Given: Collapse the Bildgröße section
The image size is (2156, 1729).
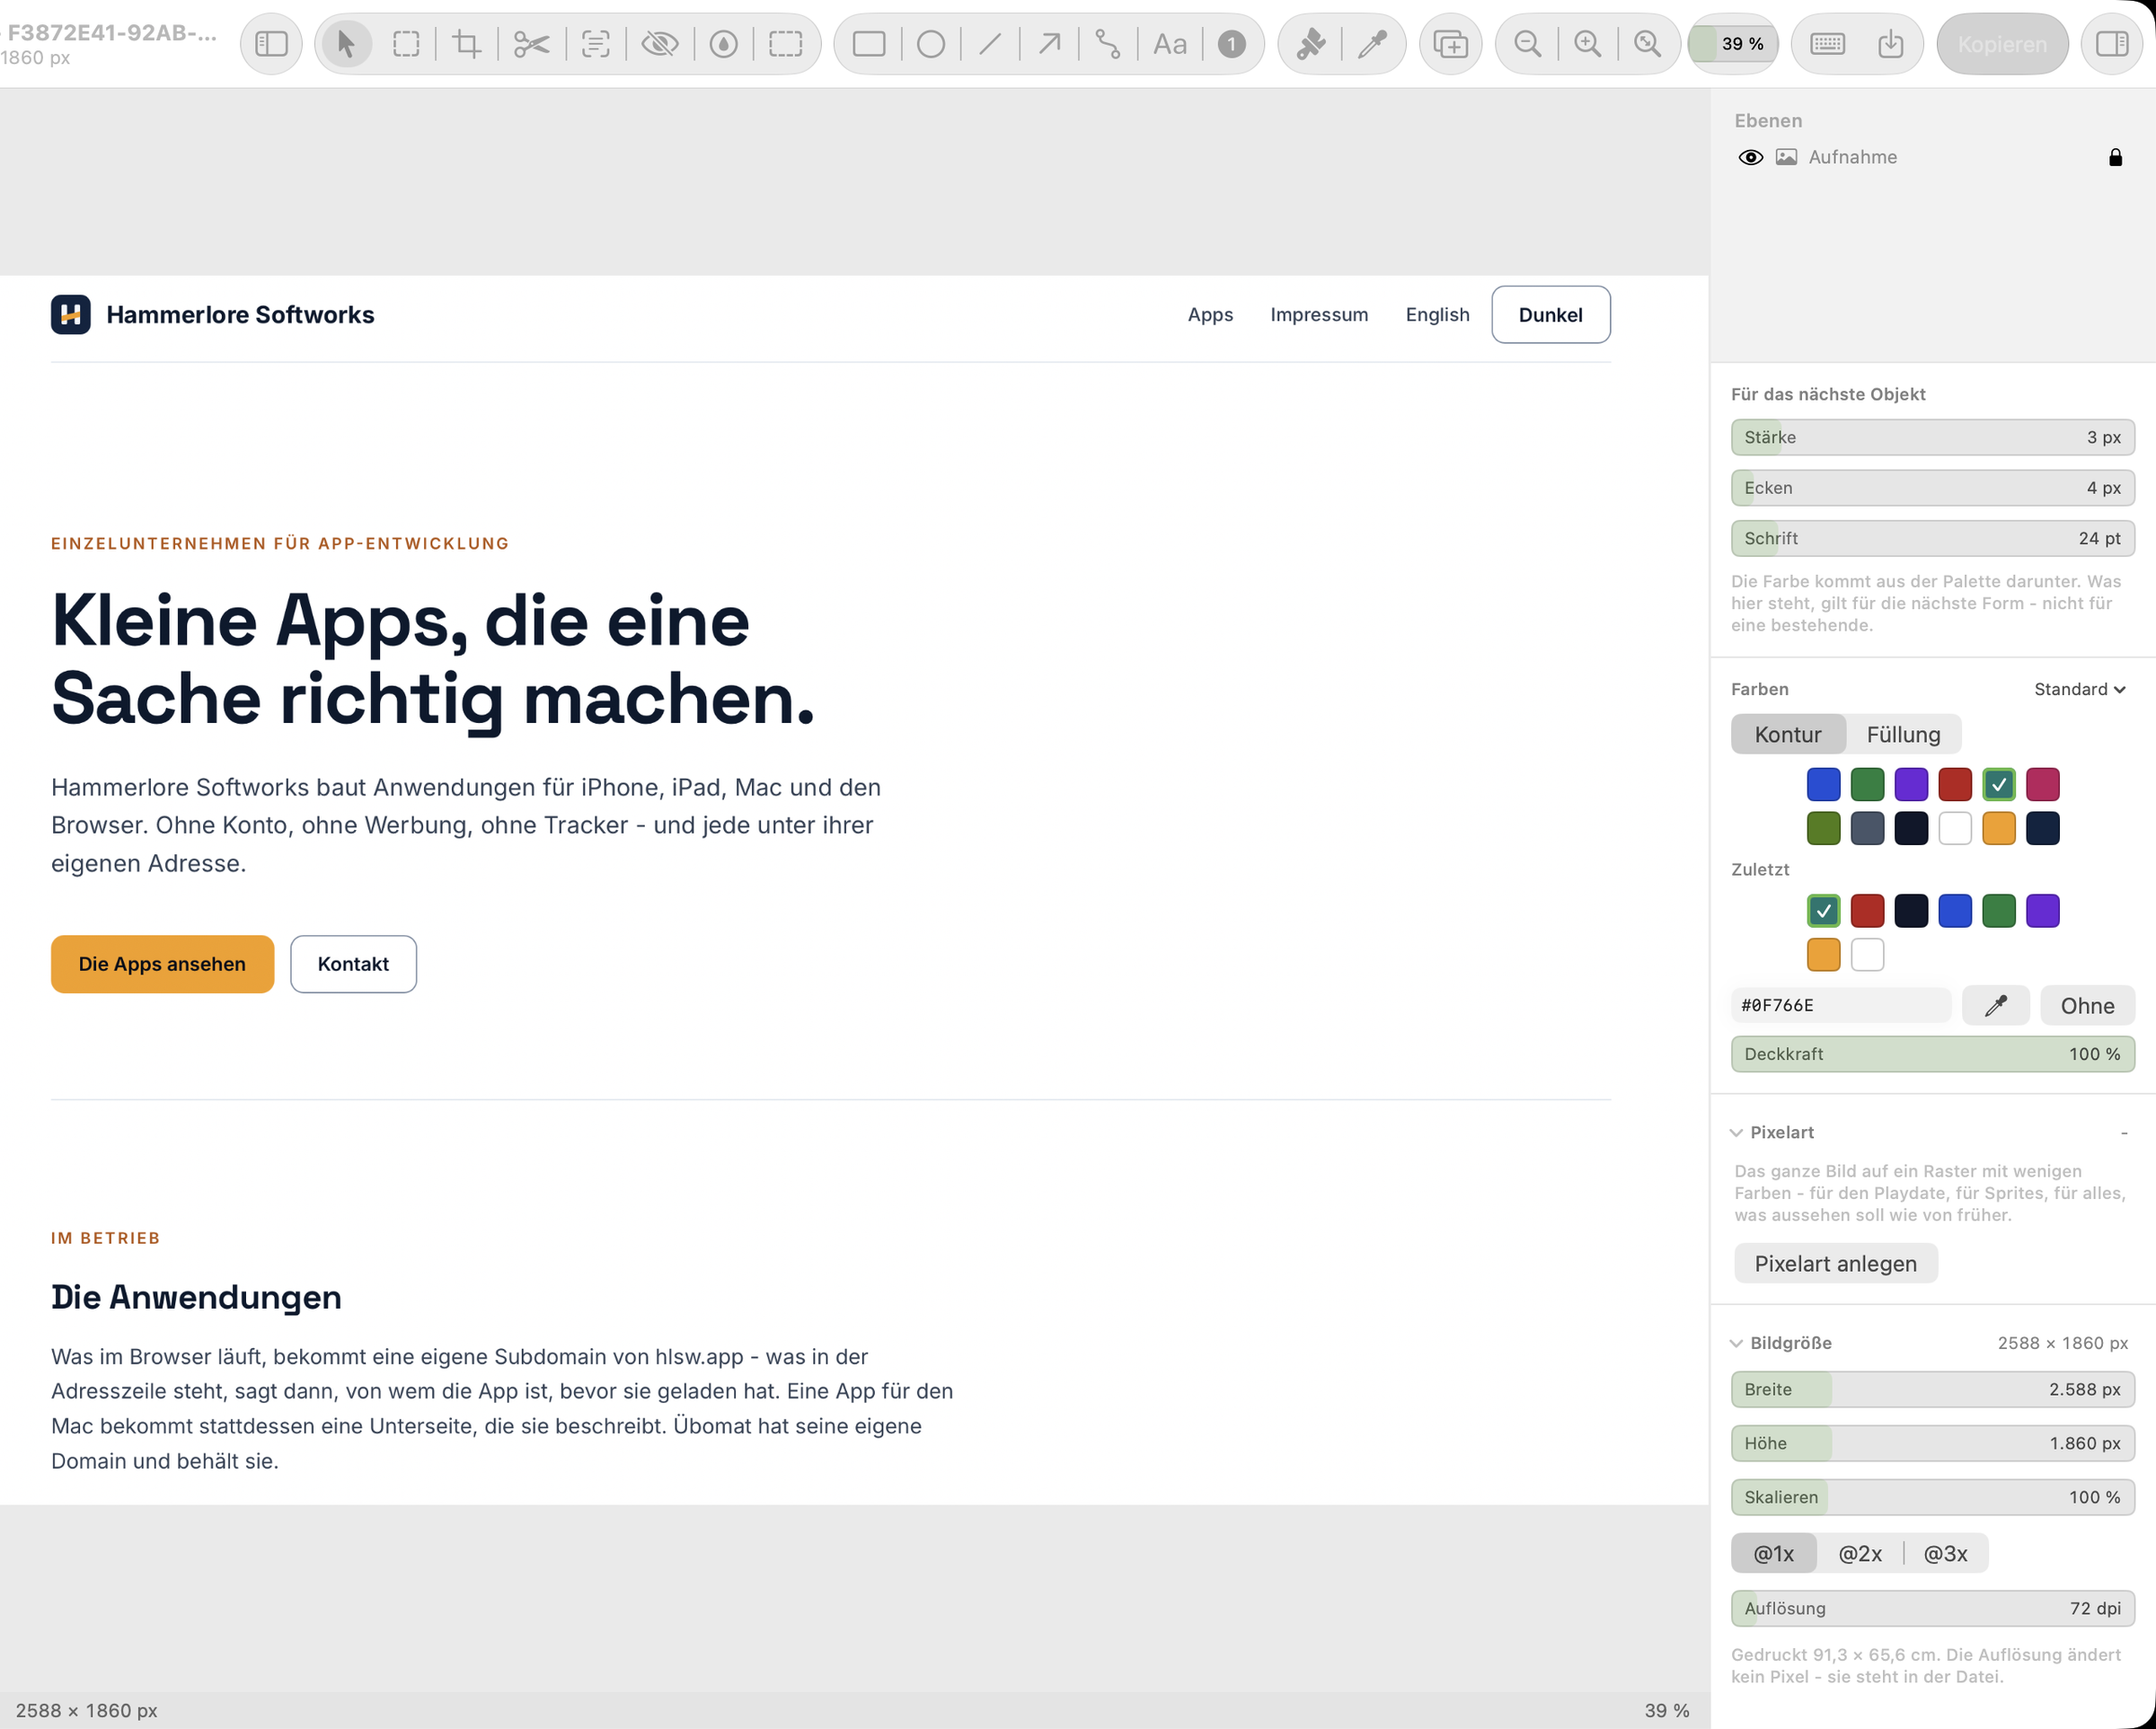Looking at the screenshot, I should click(1736, 1344).
